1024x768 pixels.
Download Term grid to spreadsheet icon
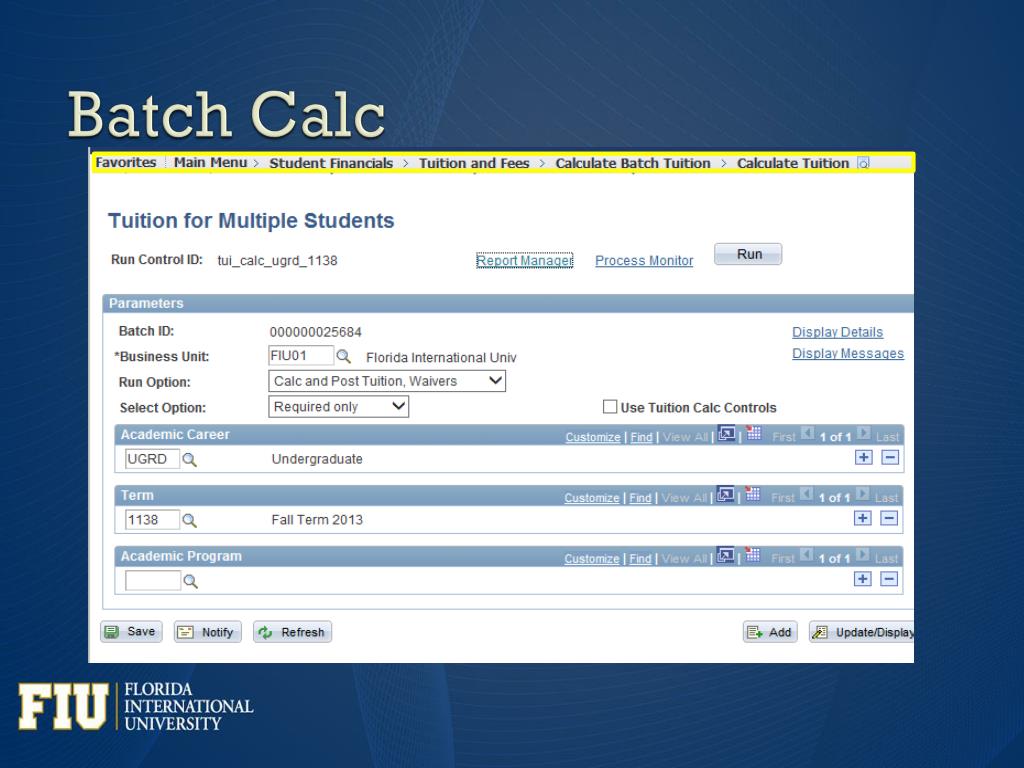(x=752, y=494)
